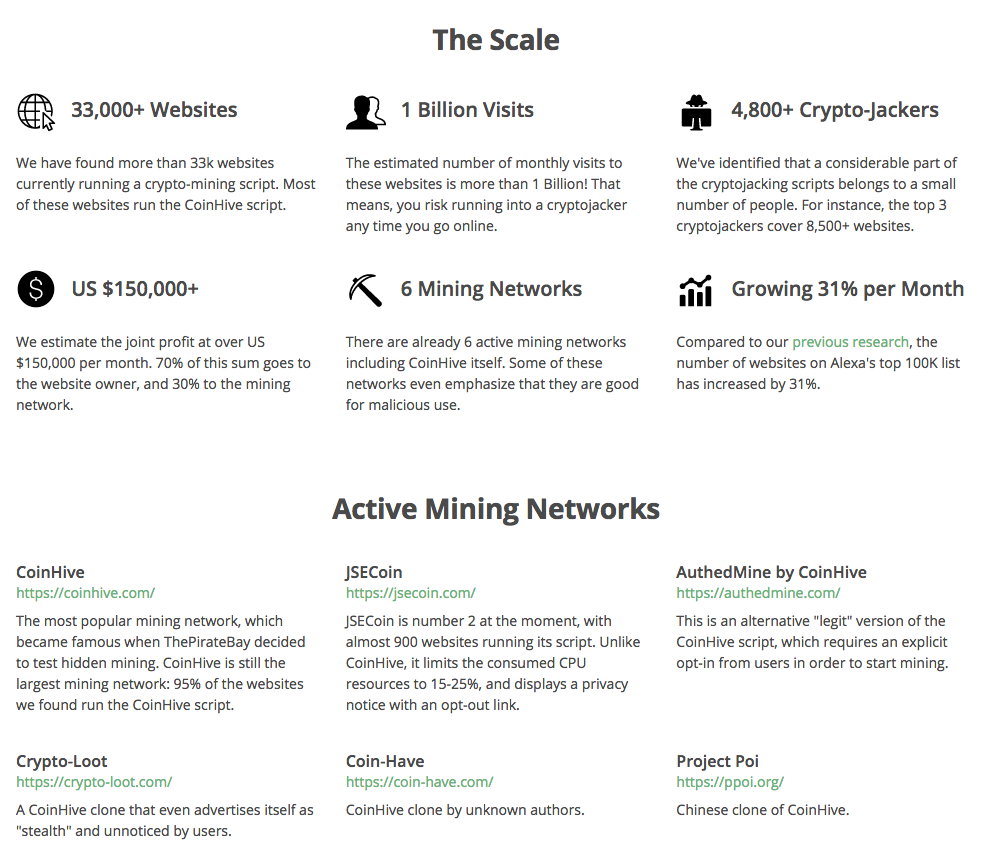Click the Project Poi network title
The width and height of the screenshot is (993, 868).
point(717,762)
